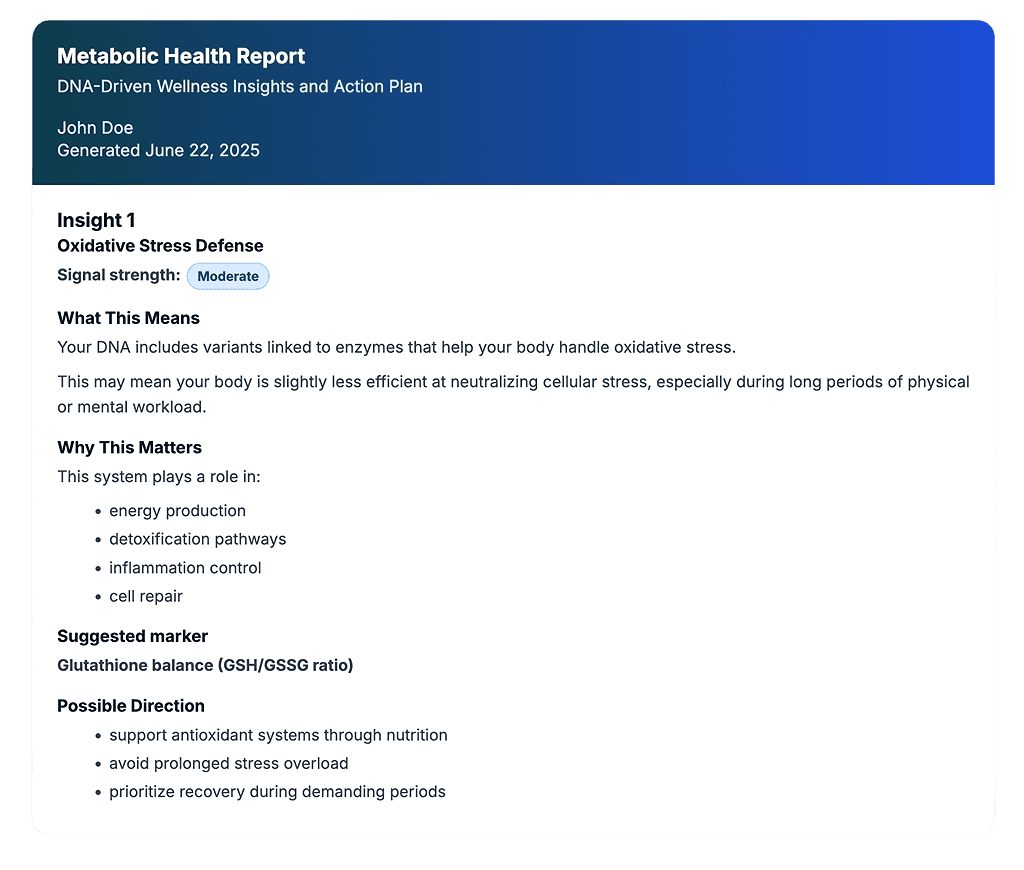
Task: Click the line This system plays a role in
Action: [159, 477]
